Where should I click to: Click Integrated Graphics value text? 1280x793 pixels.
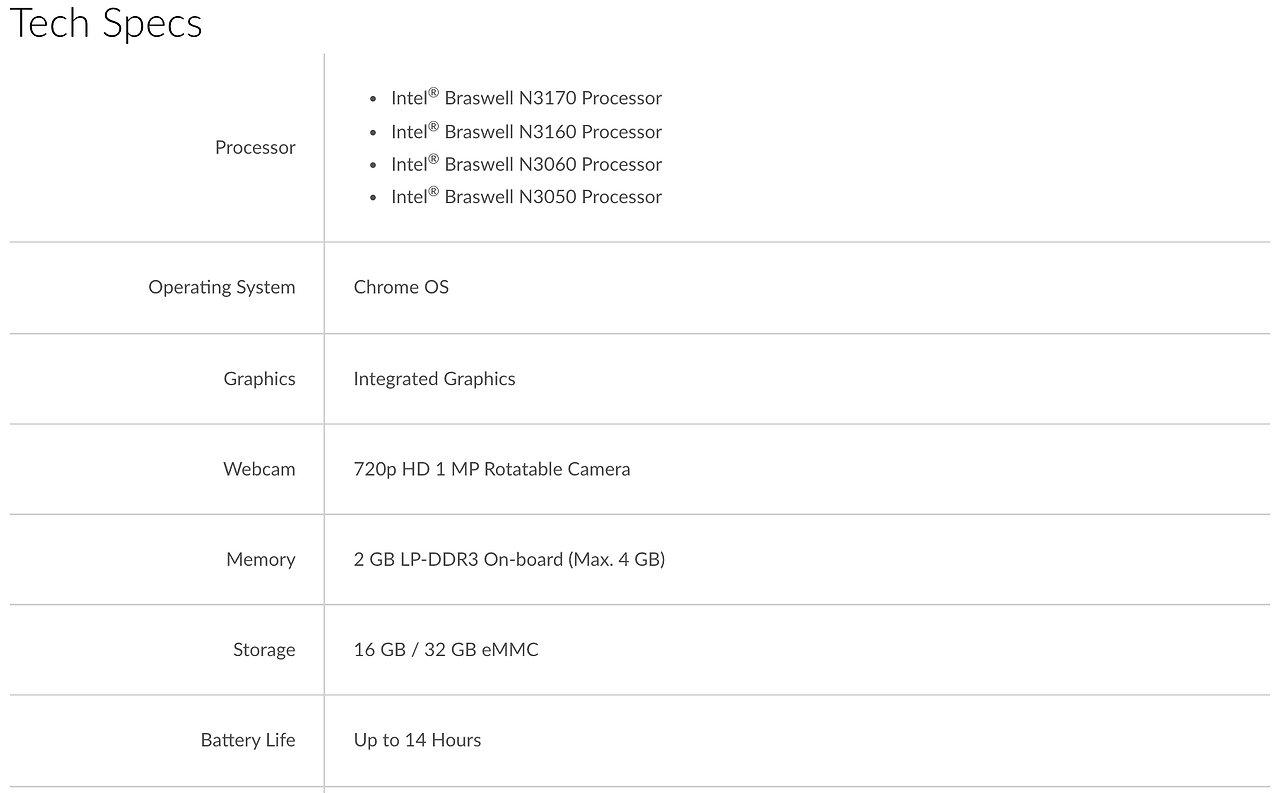(434, 379)
